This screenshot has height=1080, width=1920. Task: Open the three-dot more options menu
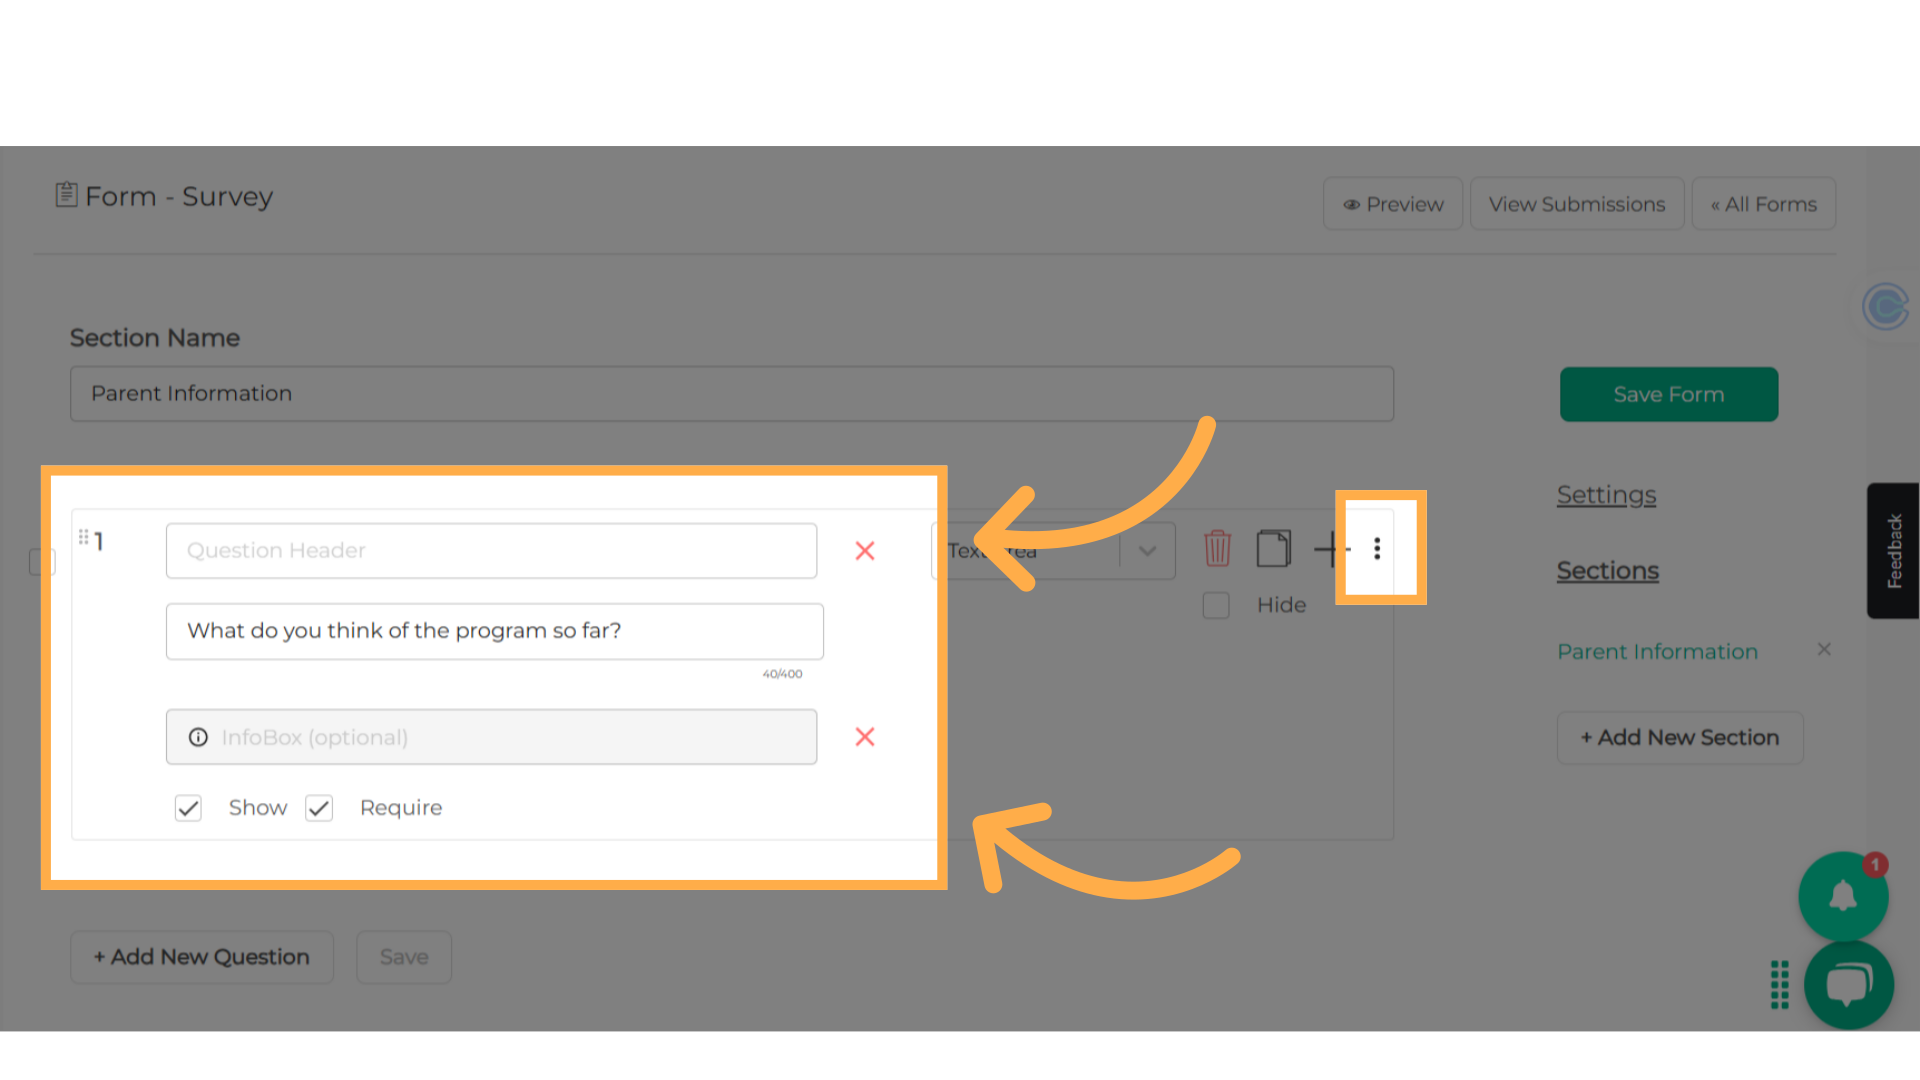click(x=1377, y=548)
